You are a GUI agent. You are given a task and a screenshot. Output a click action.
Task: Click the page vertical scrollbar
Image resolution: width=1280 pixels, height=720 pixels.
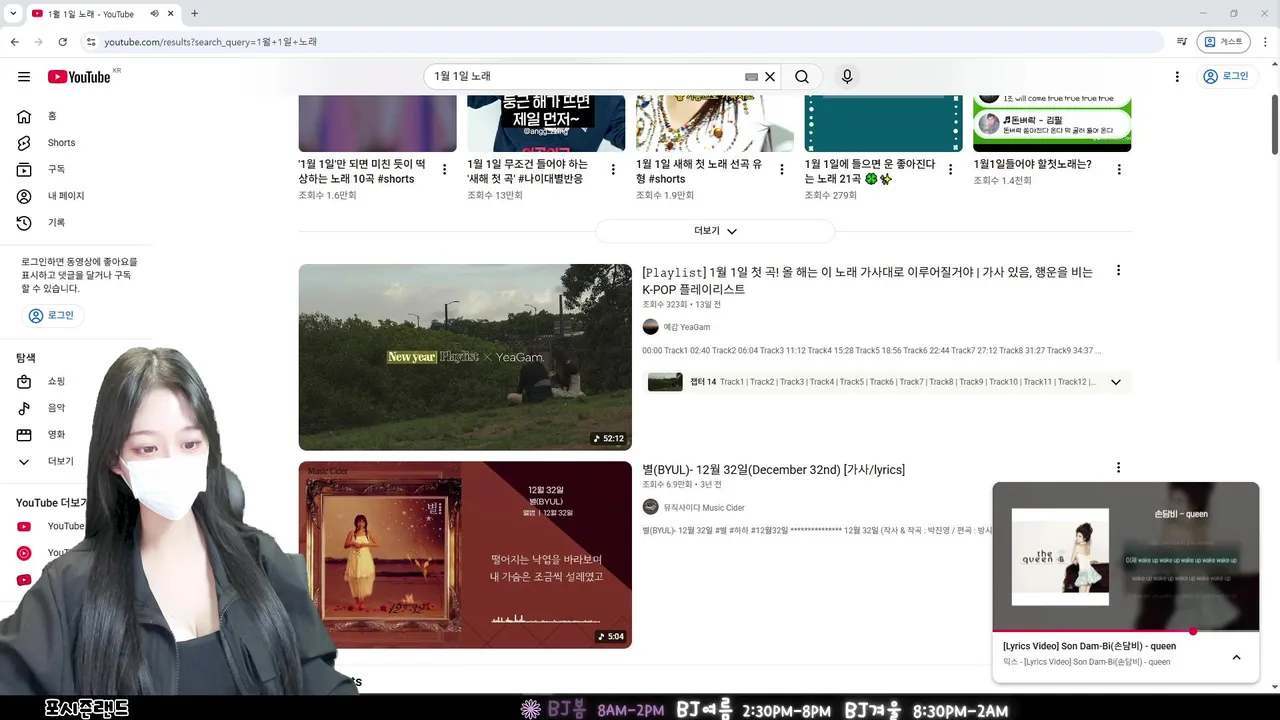[1274, 125]
